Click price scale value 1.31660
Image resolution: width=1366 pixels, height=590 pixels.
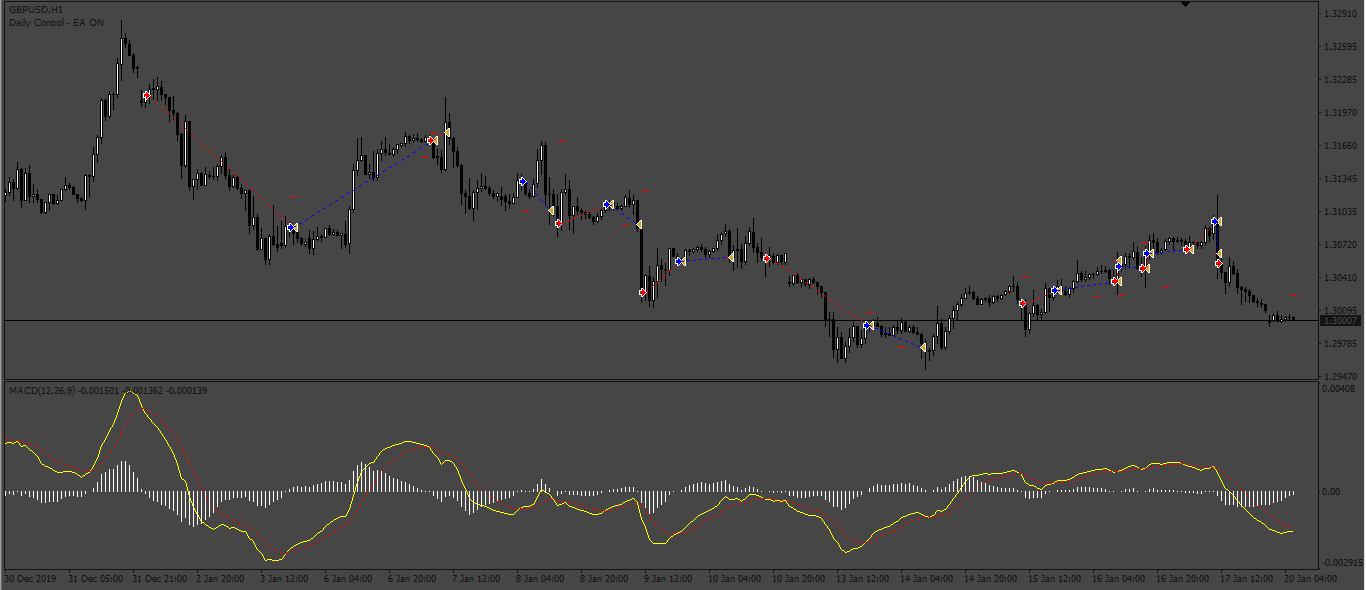tap(1339, 146)
